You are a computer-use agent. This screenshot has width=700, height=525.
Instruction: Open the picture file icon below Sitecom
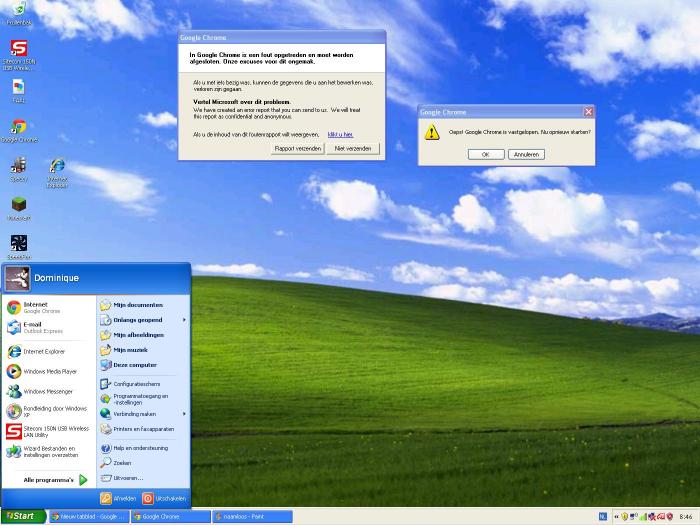coord(19,91)
